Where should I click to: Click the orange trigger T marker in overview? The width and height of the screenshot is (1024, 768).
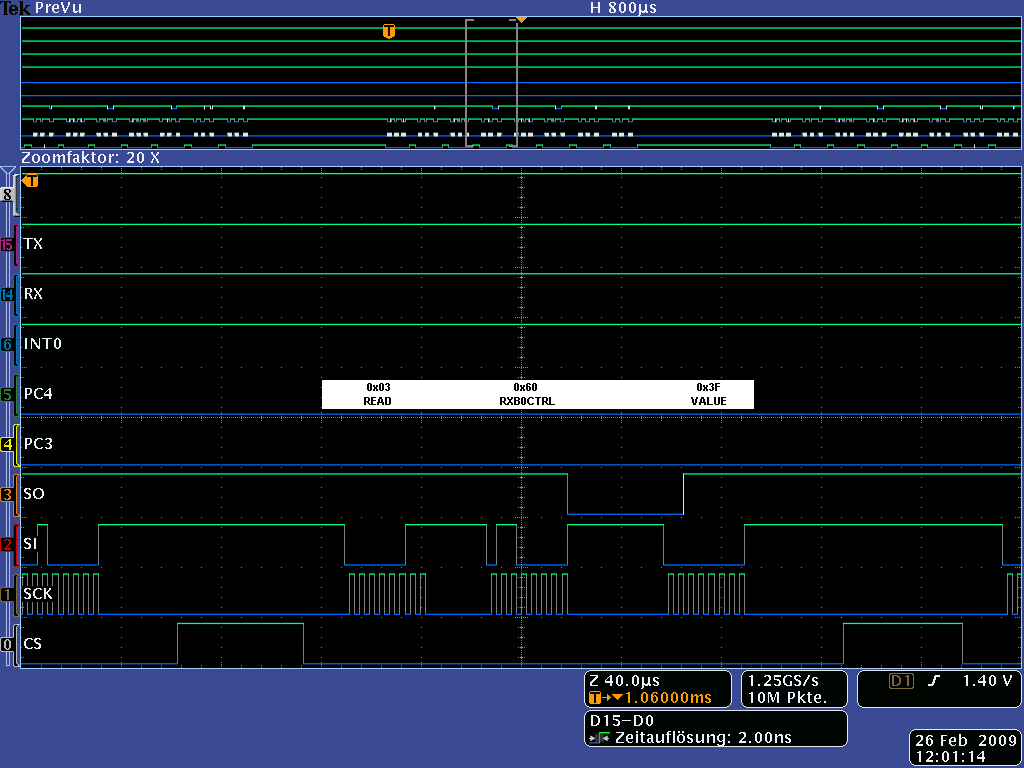389,31
